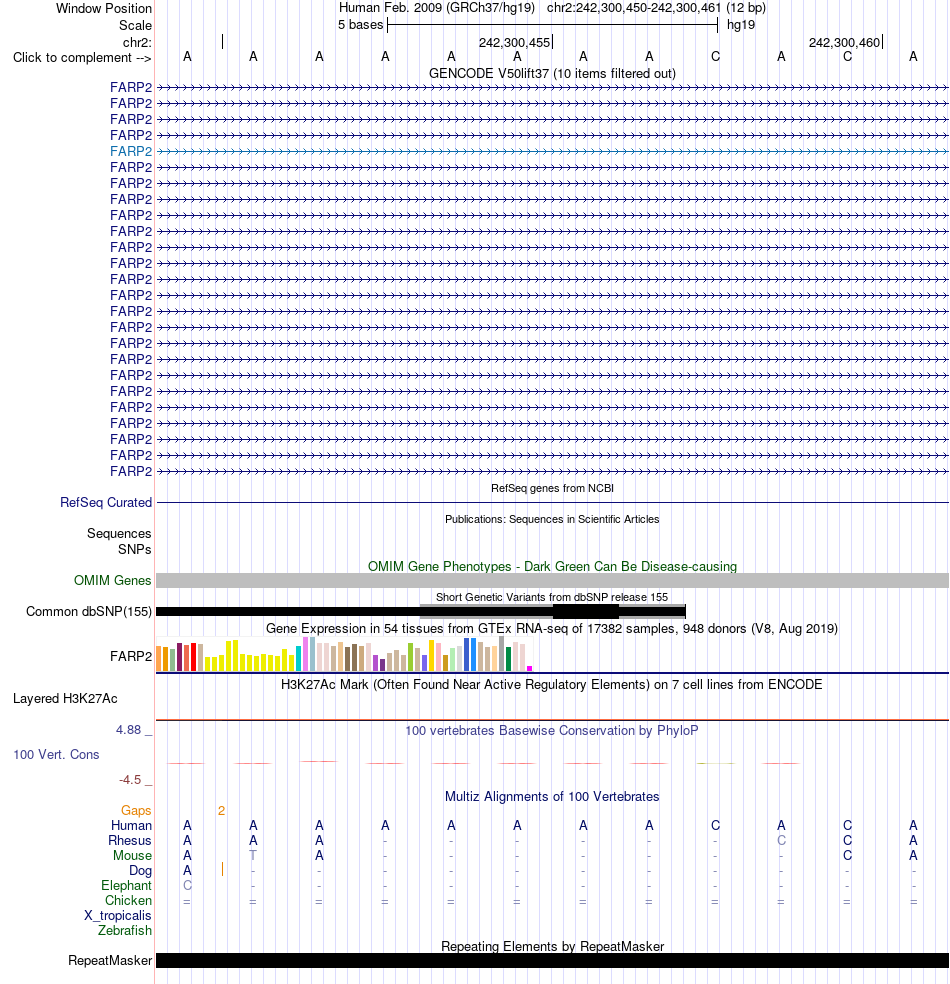Click the RefSeq Curated intron line
950x984 pixels.
pos(552,503)
